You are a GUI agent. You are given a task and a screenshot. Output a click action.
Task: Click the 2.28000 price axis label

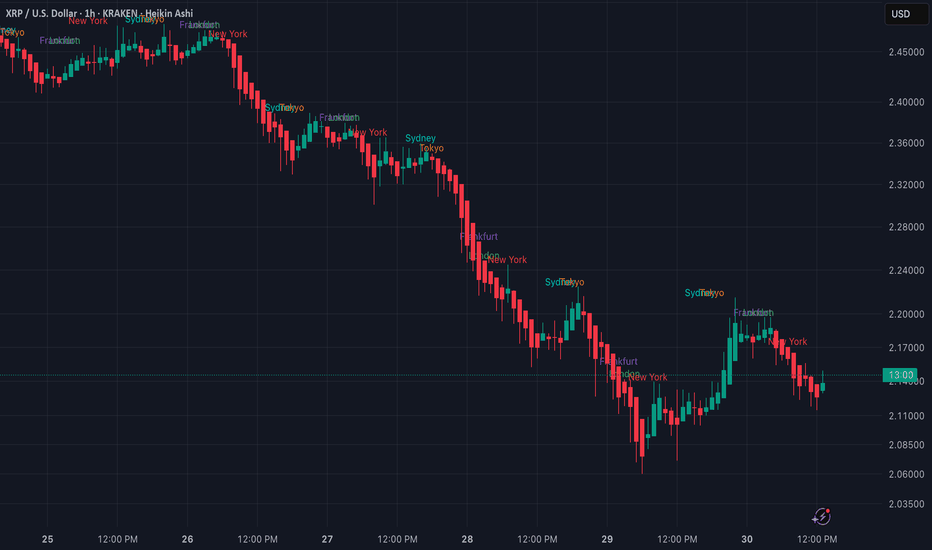tap(906, 227)
